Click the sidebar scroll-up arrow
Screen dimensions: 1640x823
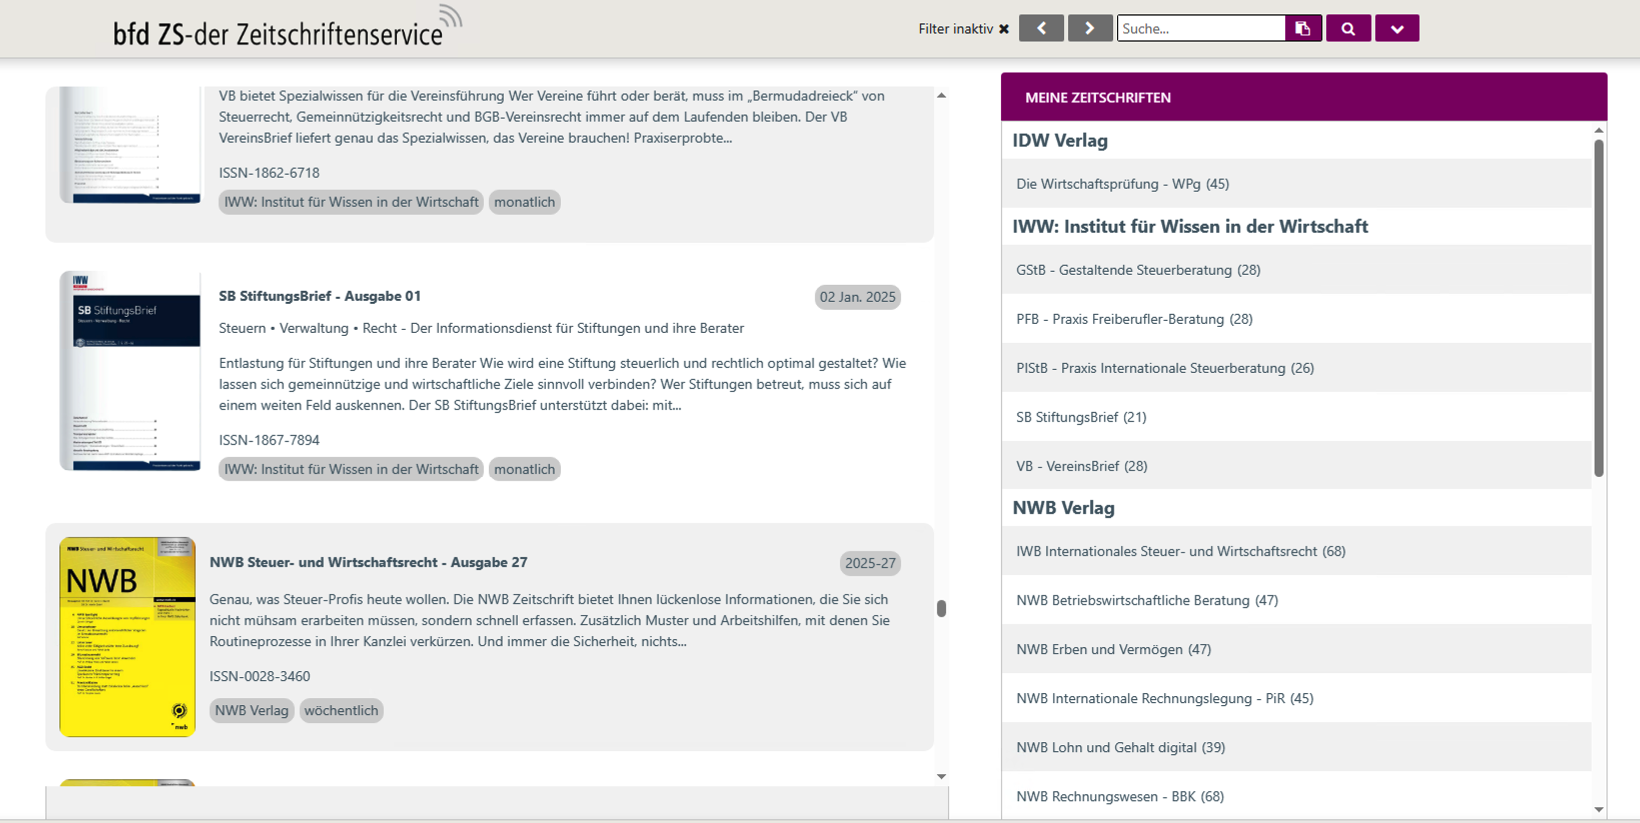1599,130
